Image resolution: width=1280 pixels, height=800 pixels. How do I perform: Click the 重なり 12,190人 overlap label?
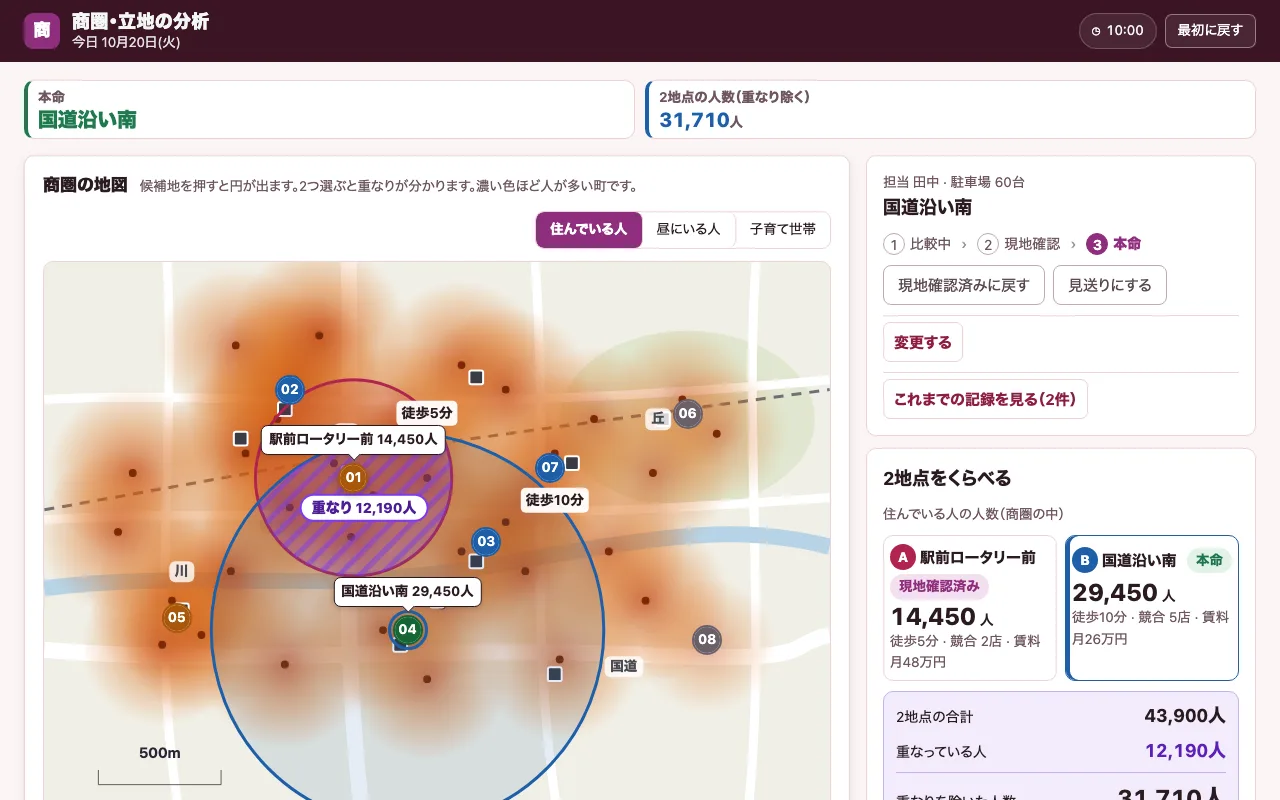tap(364, 508)
